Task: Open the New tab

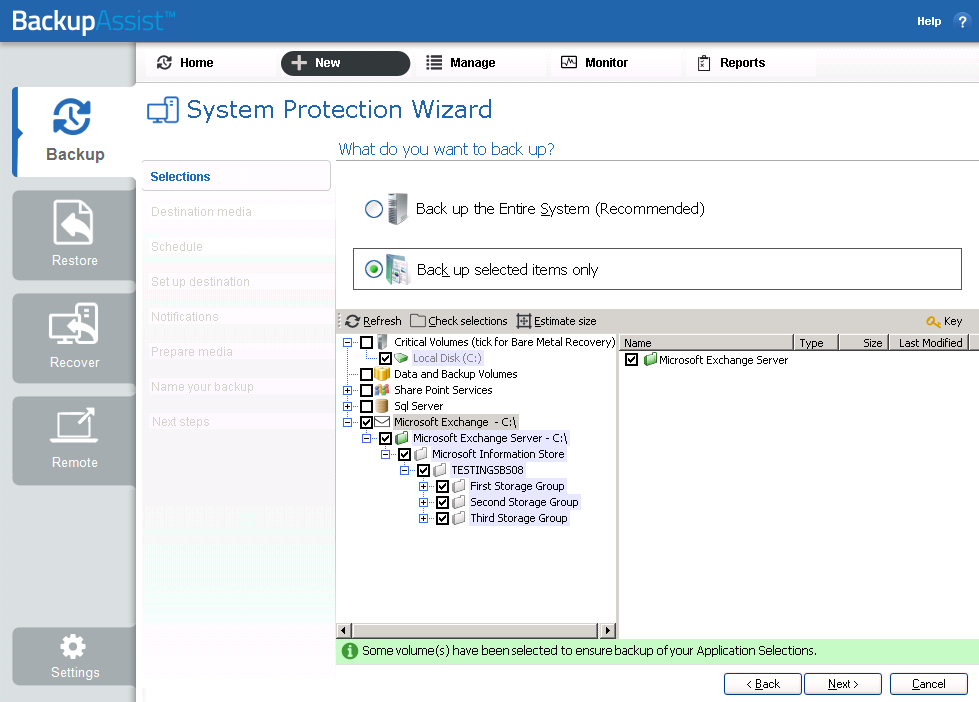Action: [345, 63]
